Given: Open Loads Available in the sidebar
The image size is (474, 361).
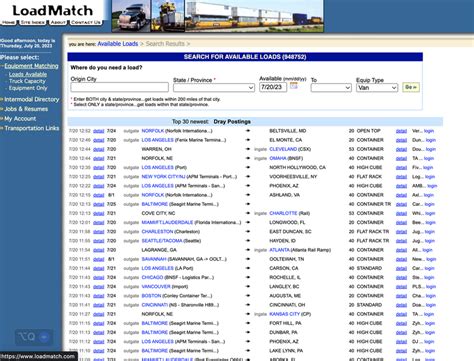Looking at the screenshot, I should tap(28, 74).
